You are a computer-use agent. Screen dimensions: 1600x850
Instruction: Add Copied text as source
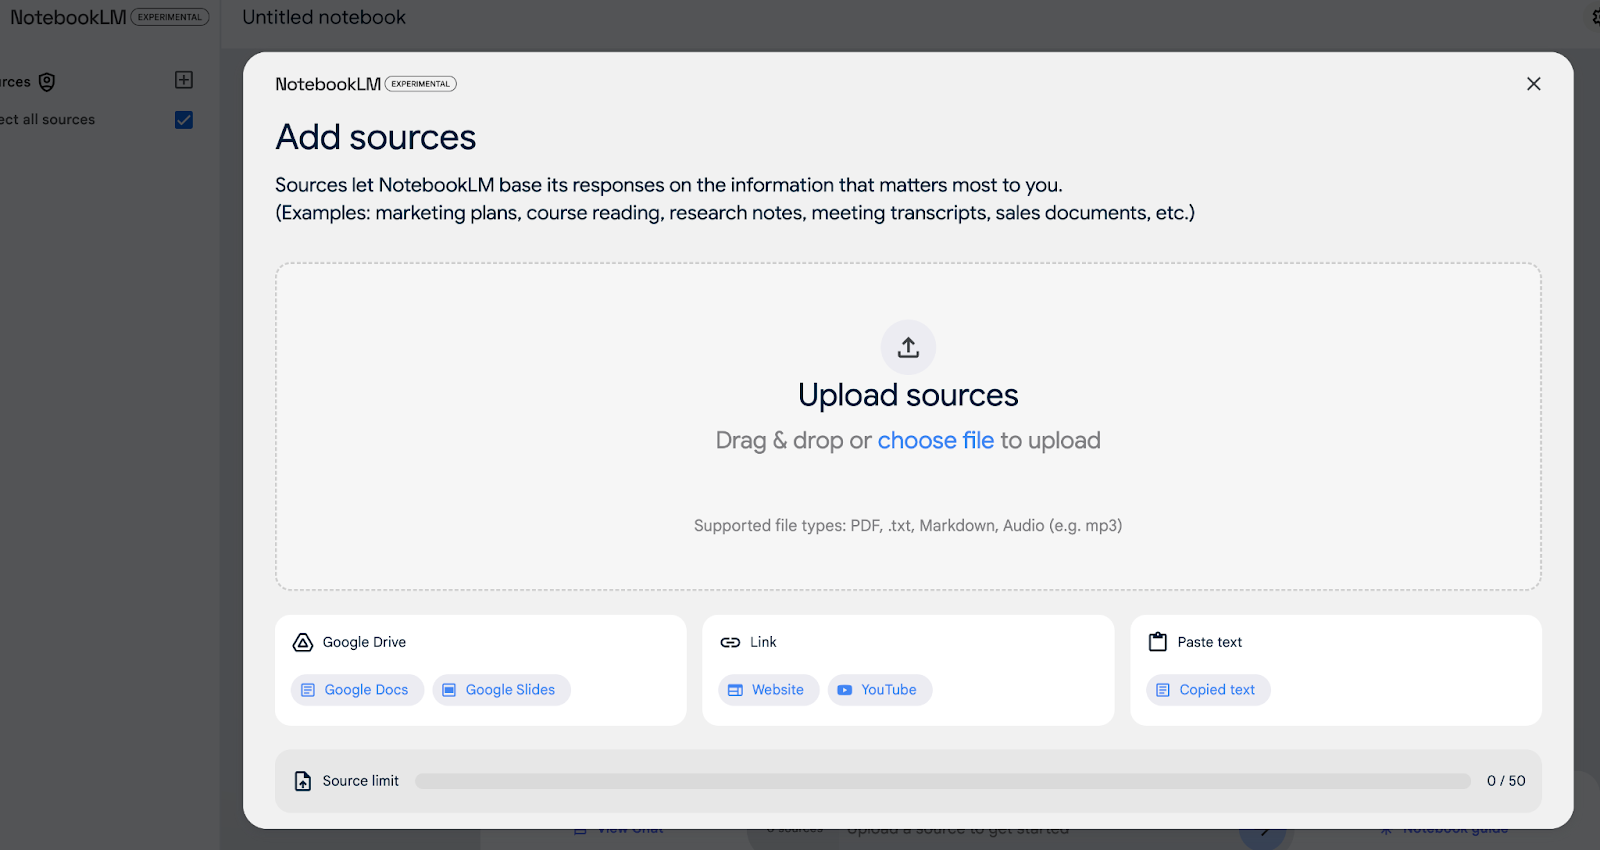(x=1208, y=690)
